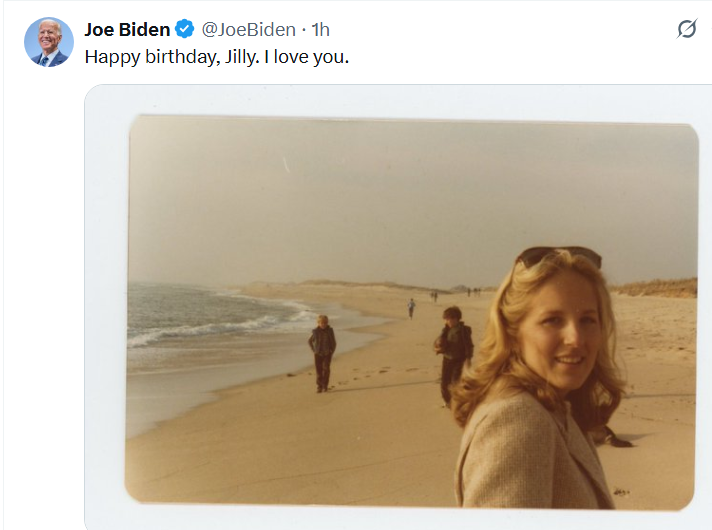Click the distant figure in blue on the beach
The width and height of the screenshot is (712, 530).
(x=411, y=308)
